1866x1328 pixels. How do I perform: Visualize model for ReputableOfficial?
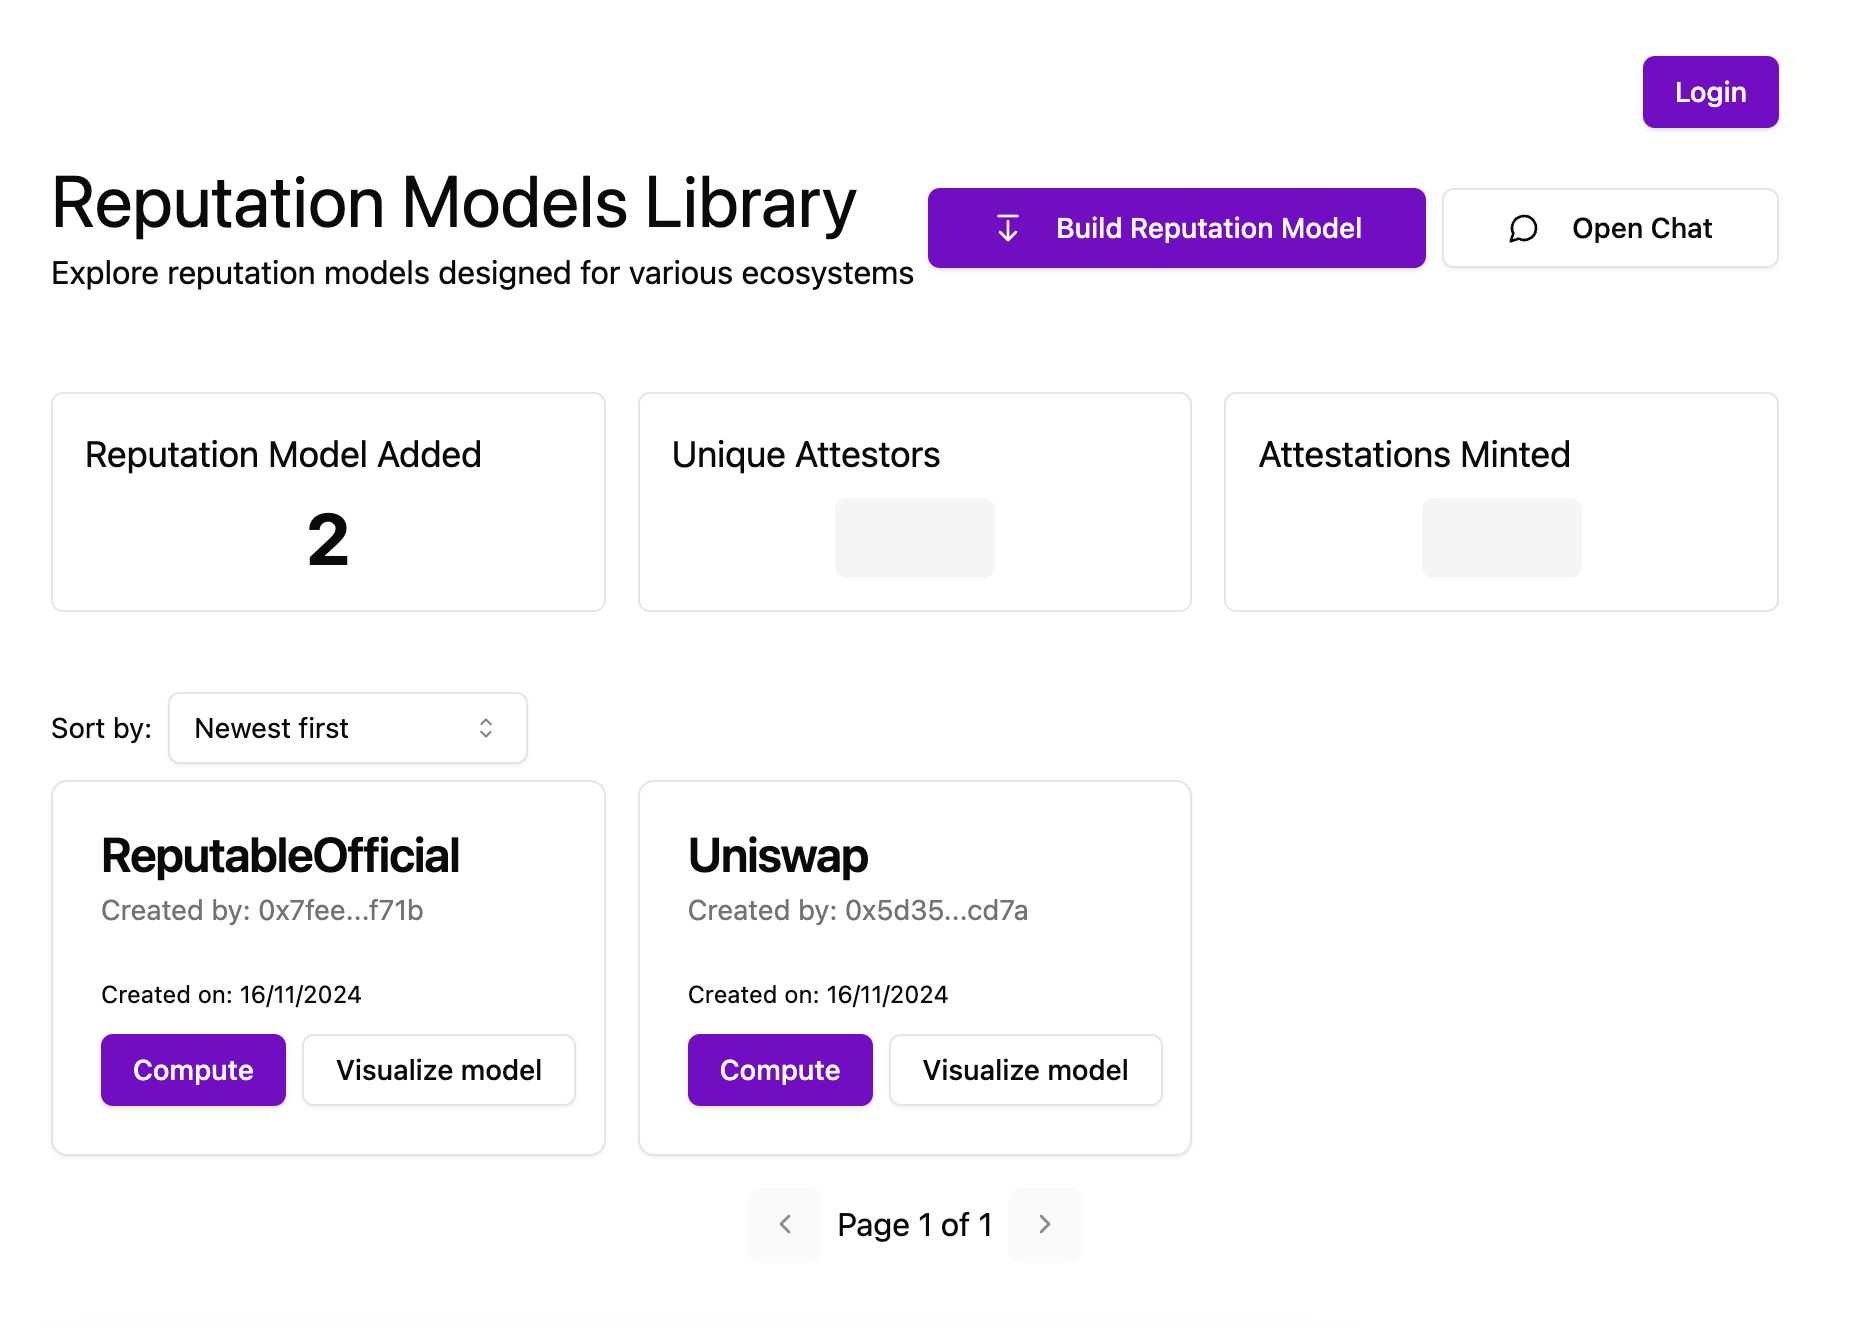tap(438, 1070)
